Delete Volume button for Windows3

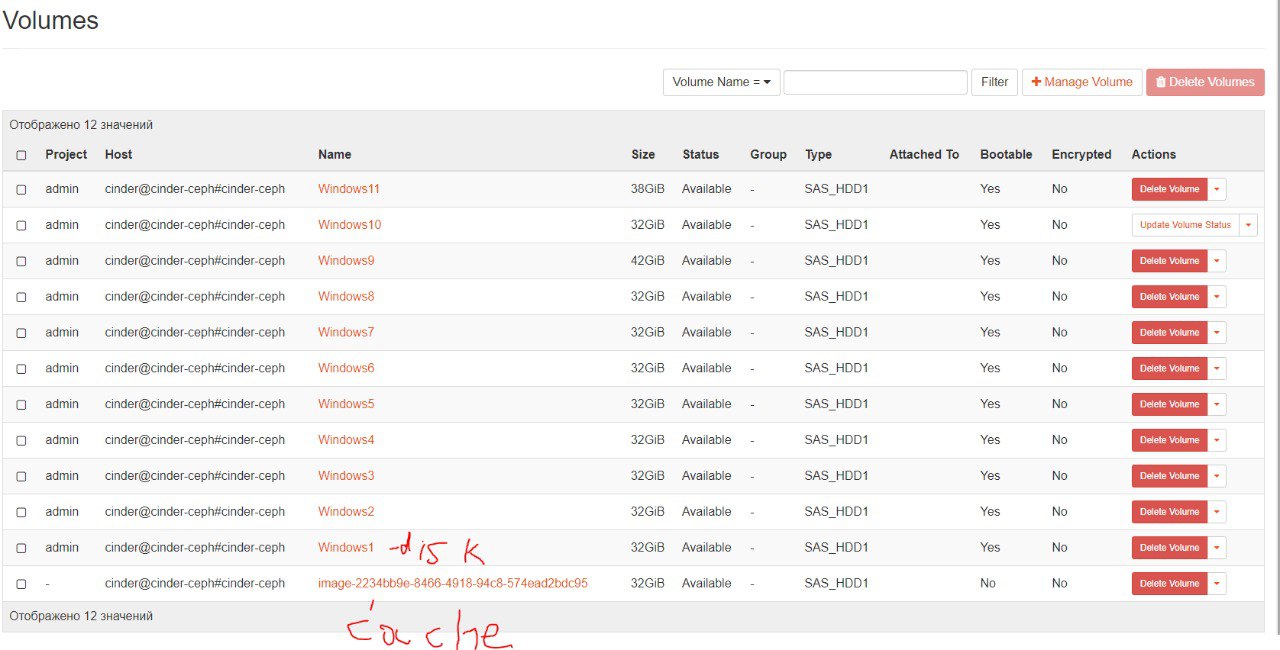pos(1170,476)
